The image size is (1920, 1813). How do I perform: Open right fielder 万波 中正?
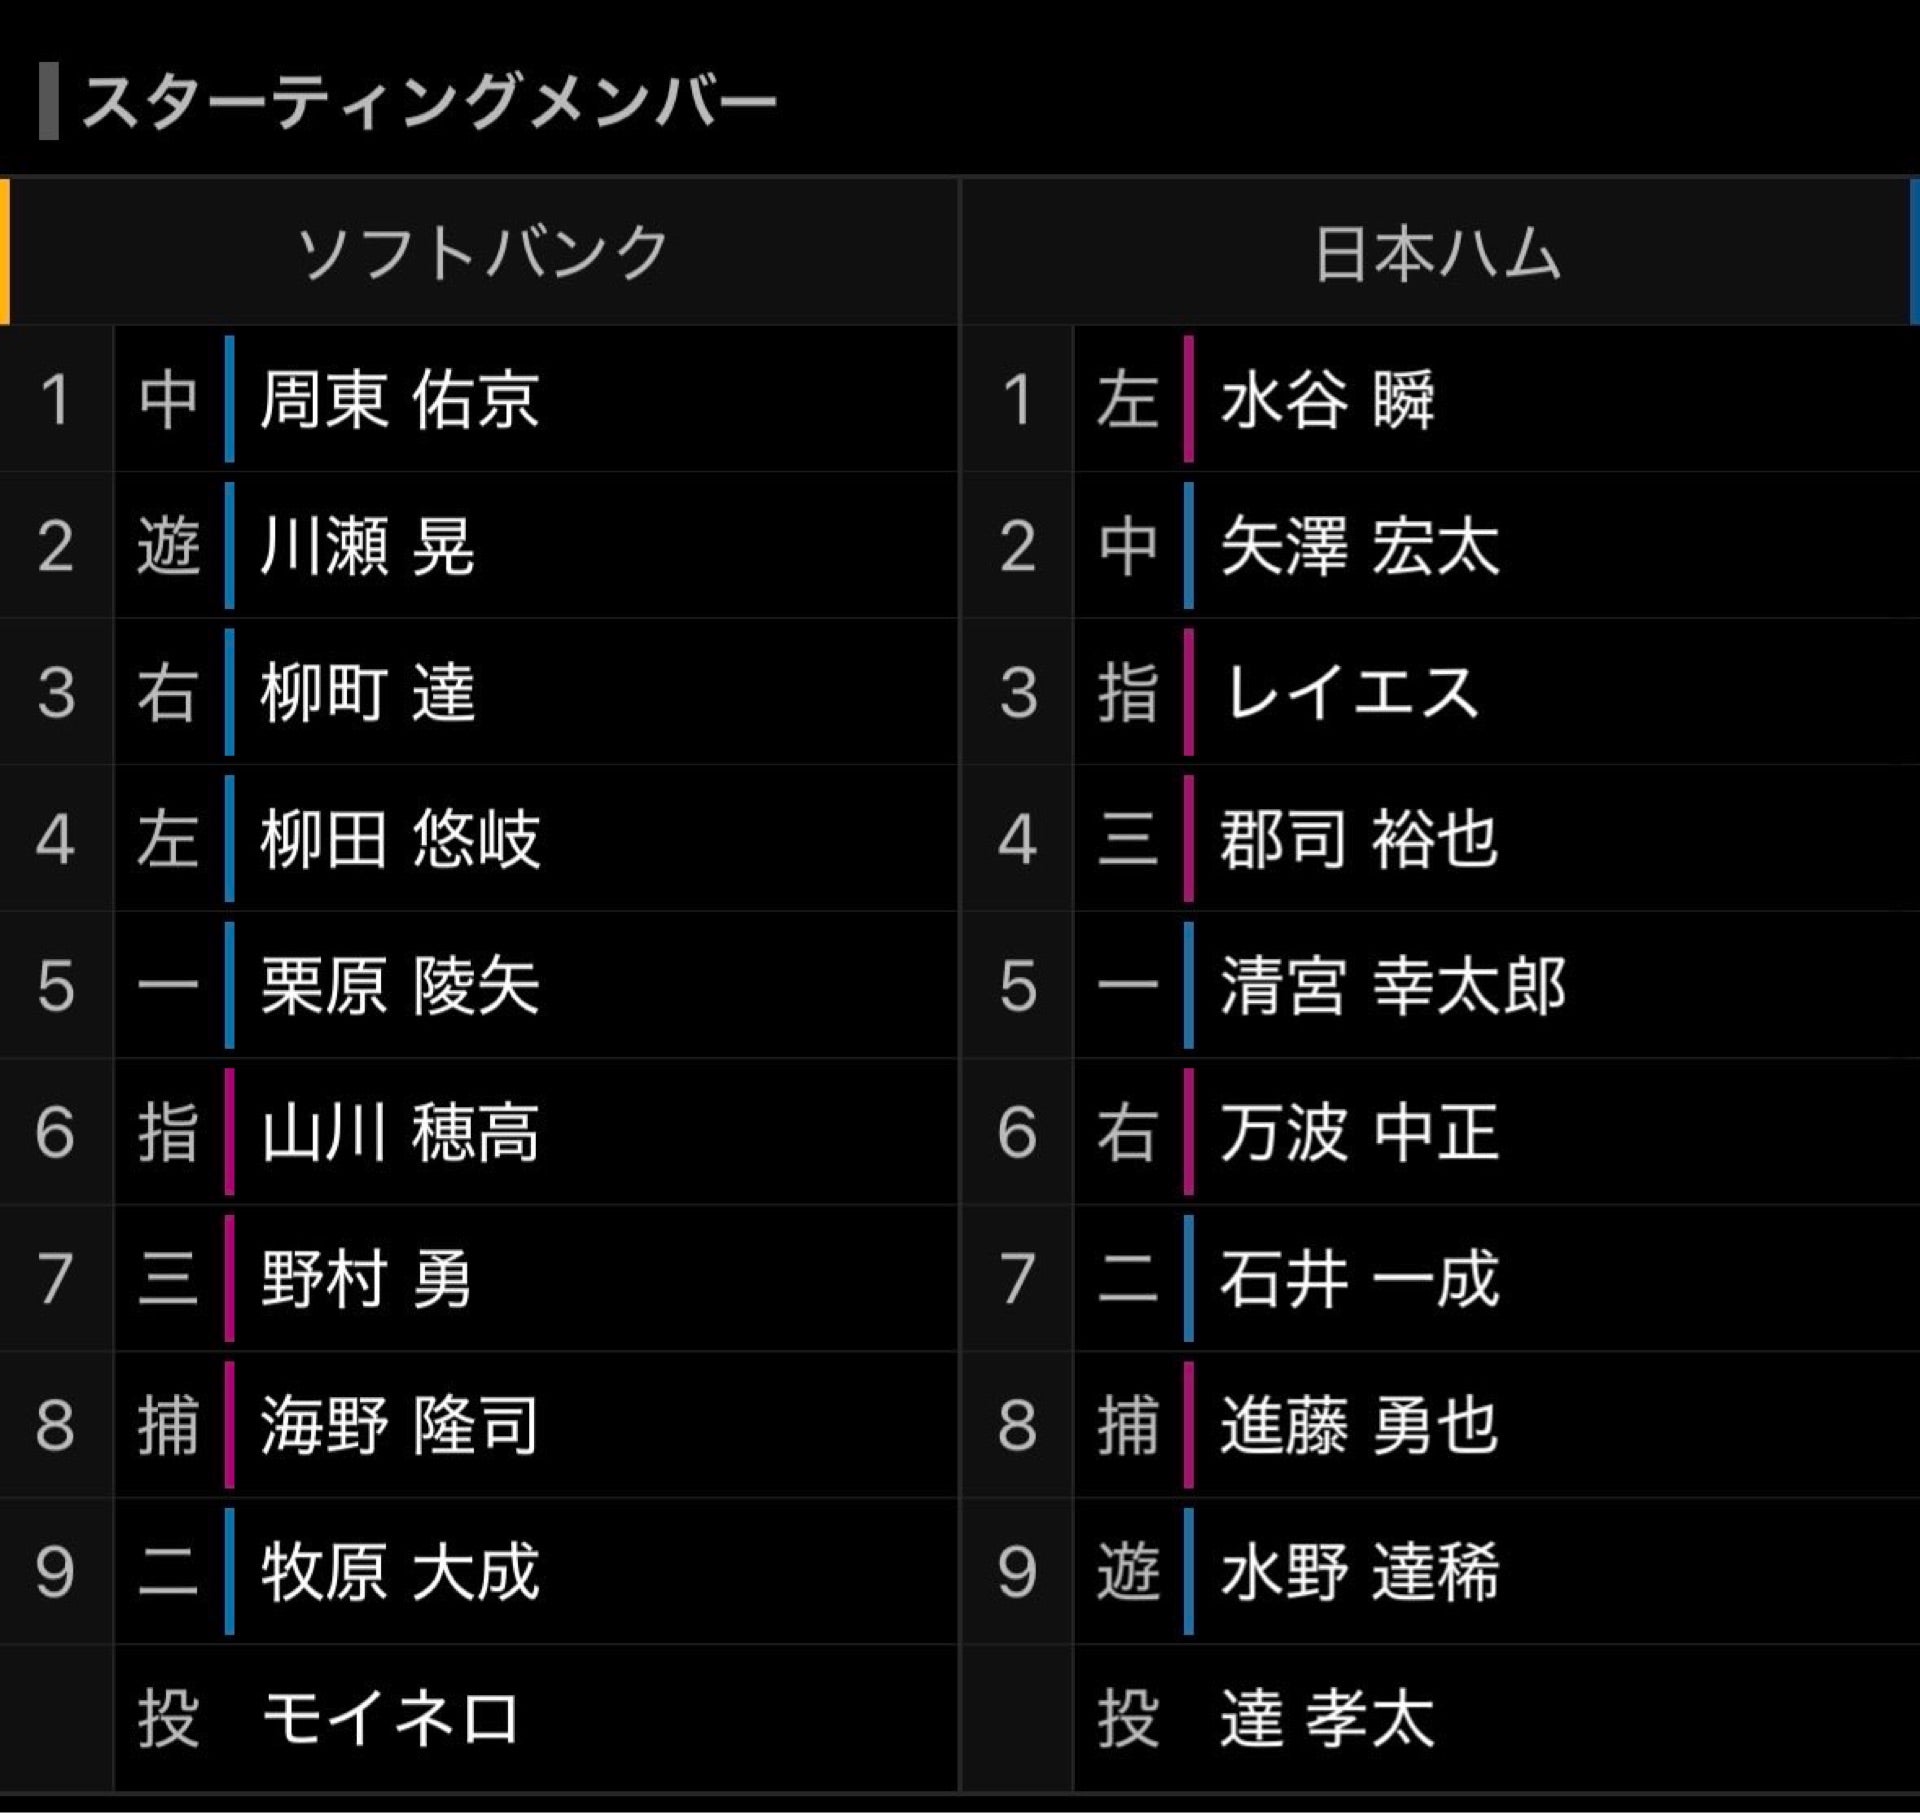1360,1132
